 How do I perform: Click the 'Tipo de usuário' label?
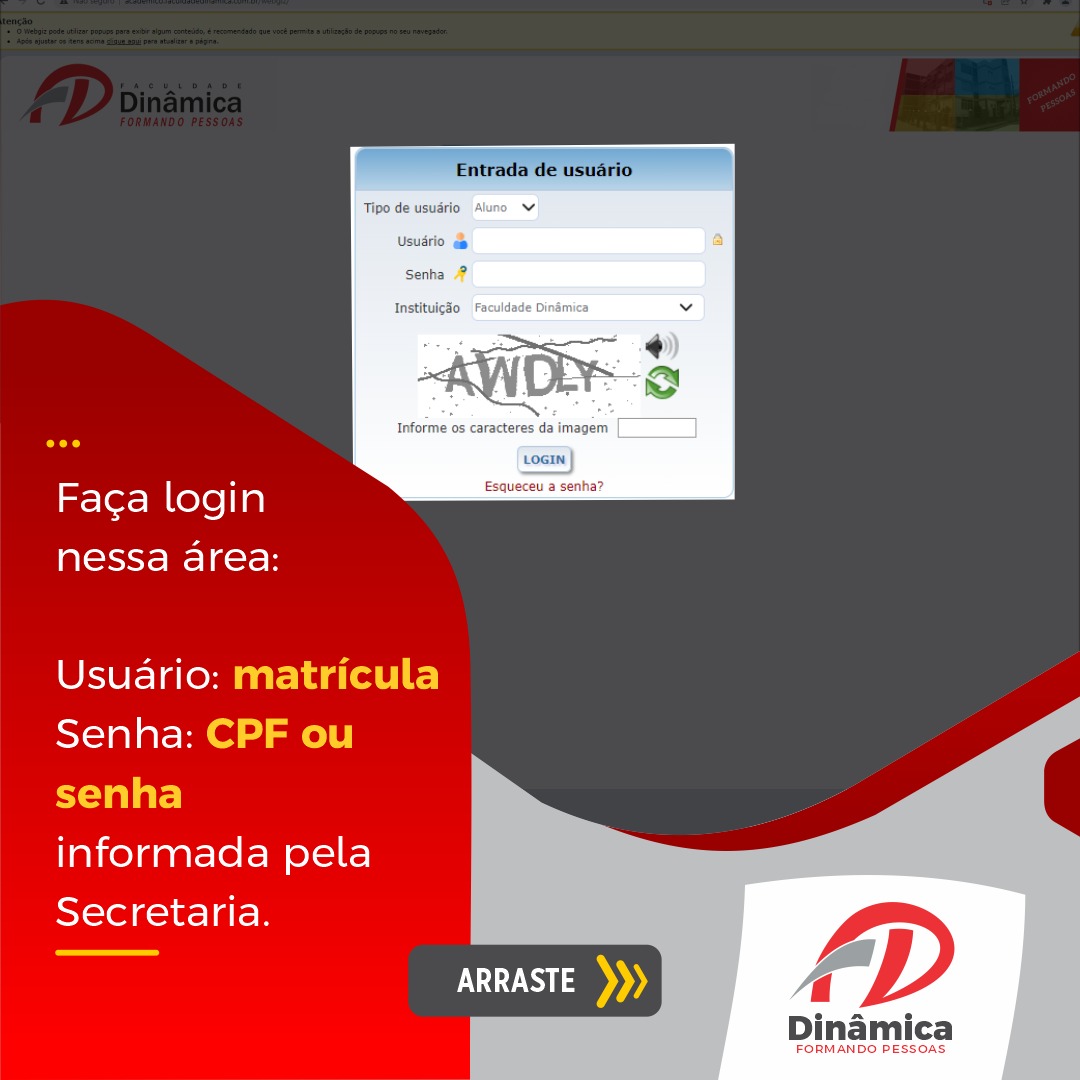411,208
